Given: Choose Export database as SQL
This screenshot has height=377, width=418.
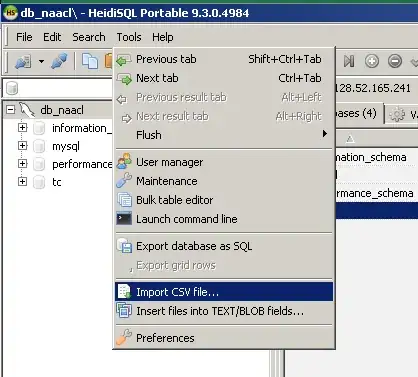Looking at the screenshot, I should (x=224, y=246).
